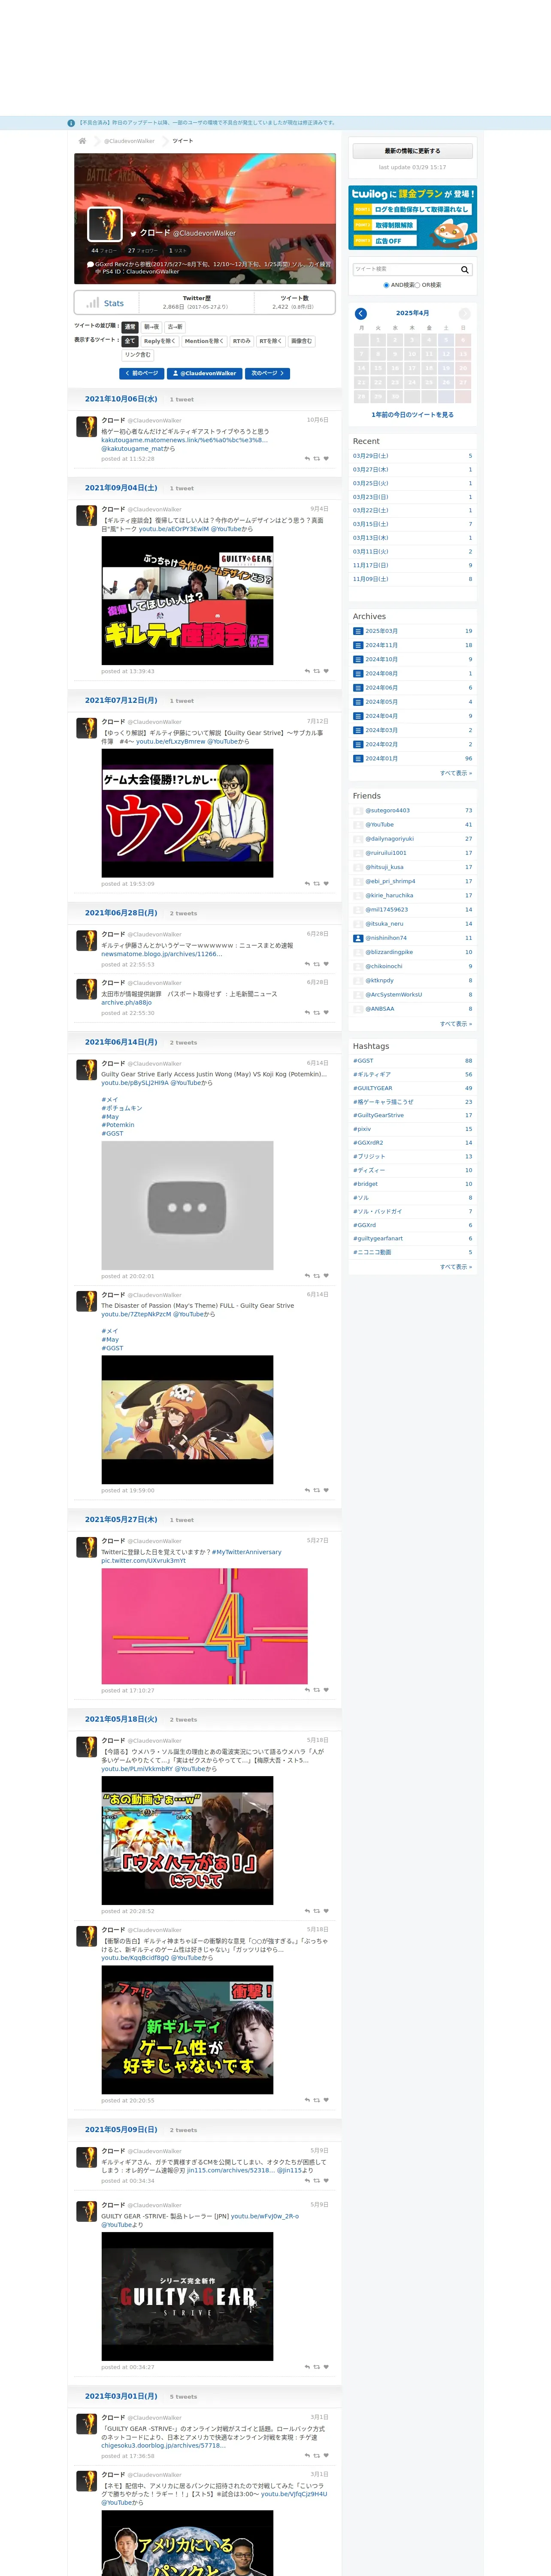This screenshot has height=2576, width=551.
Task: Open hashtag #pixiv
Action: pos(362,1129)
